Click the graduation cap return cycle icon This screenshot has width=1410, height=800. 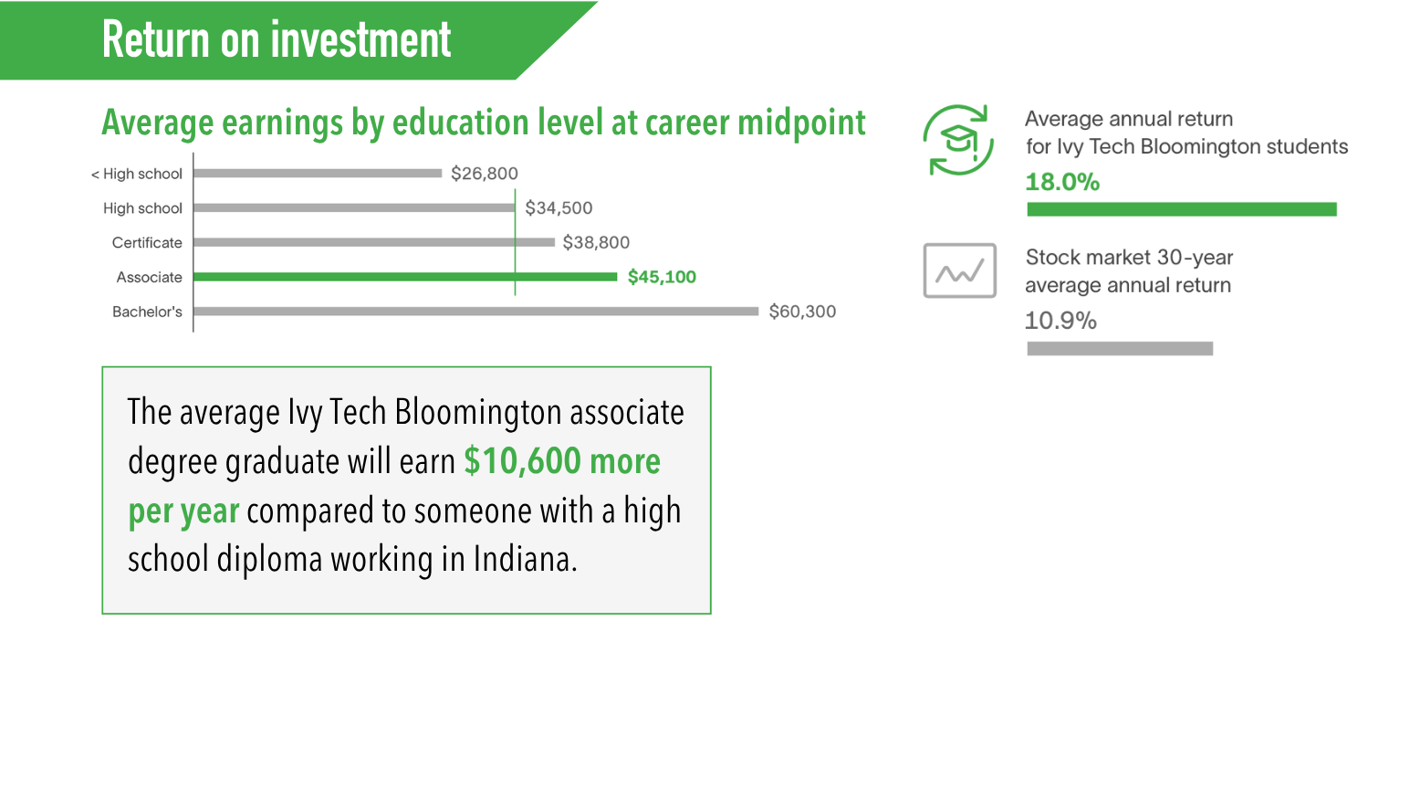957,141
